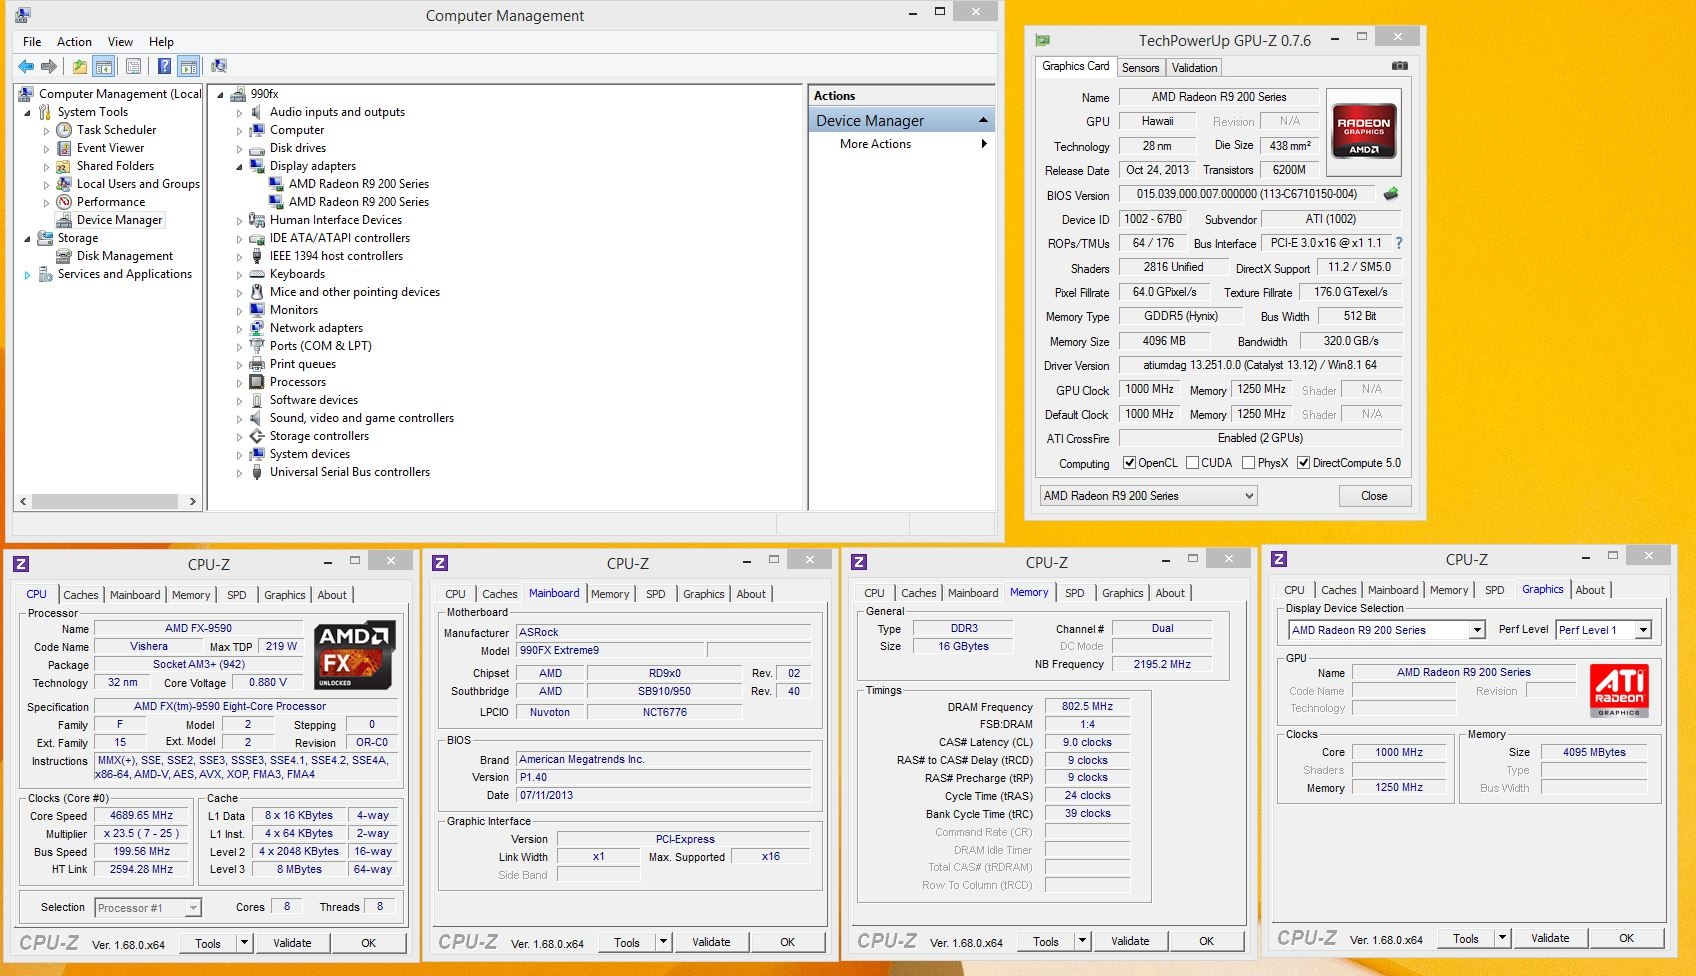Click the left scroll arrow of the console tree
The height and width of the screenshot is (976, 1696).
coord(23,502)
